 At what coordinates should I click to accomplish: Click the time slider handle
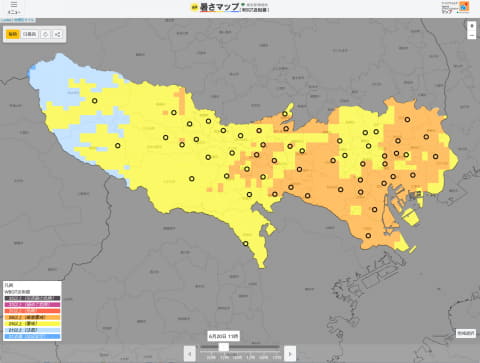click(x=224, y=347)
